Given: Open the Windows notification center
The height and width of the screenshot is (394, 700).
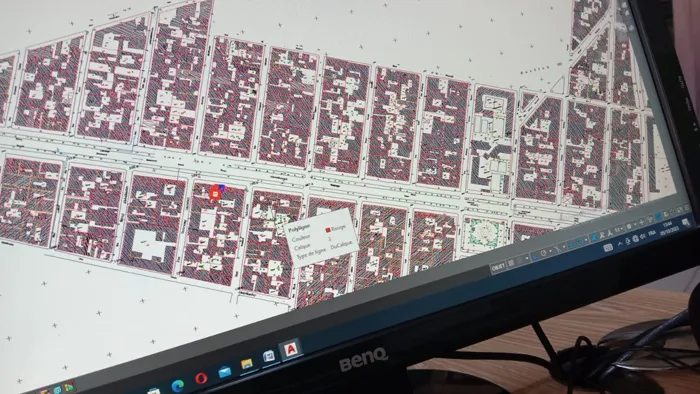Looking at the screenshot, I should pyautogui.click(x=686, y=222).
